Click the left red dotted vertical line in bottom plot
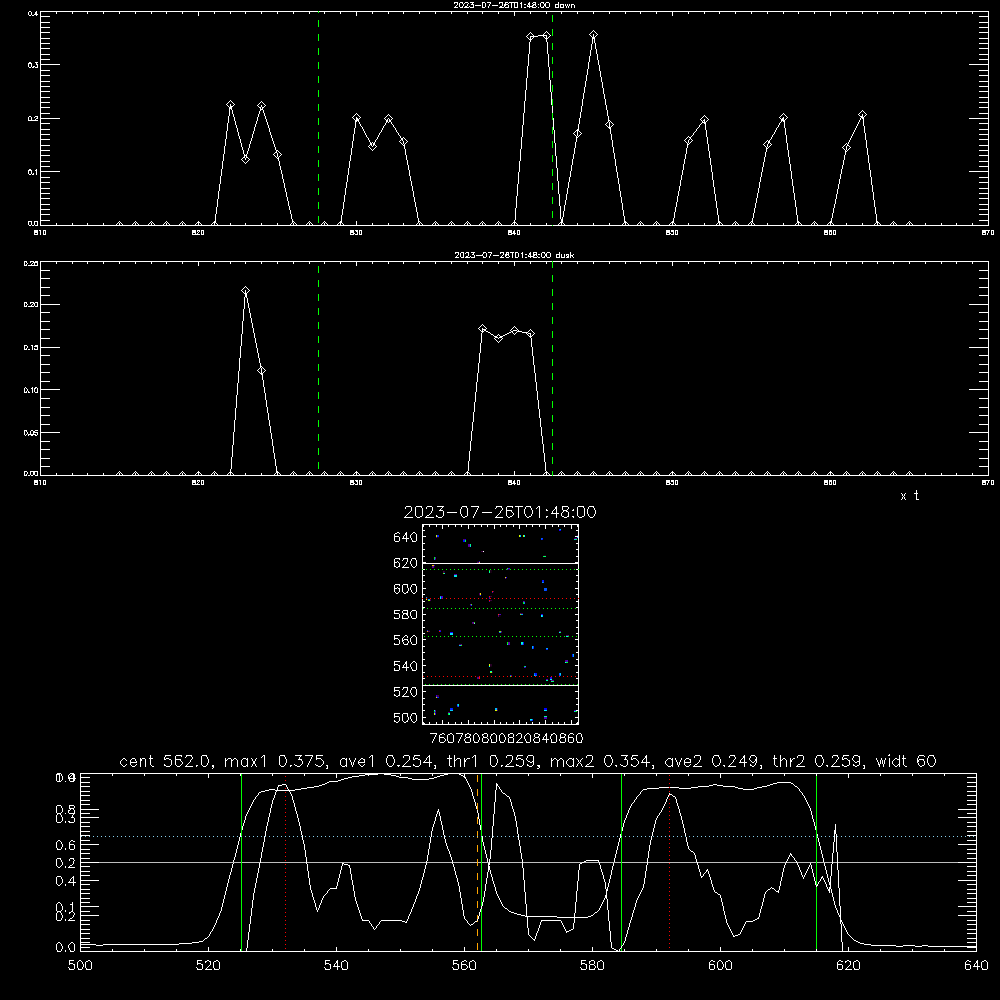This screenshot has width=1000, height=1000. click(x=286, y=864)
